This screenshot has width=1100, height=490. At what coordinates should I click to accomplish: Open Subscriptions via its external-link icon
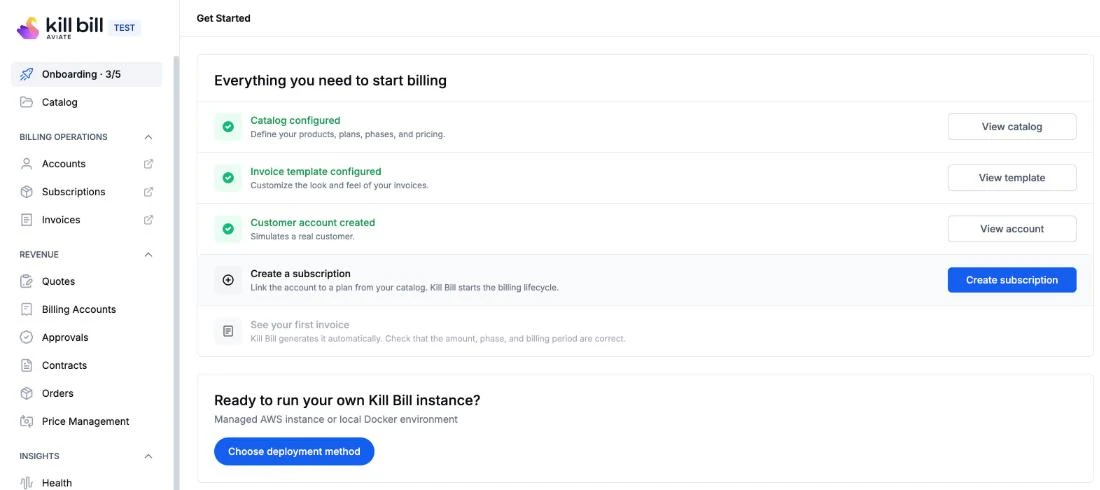pyautogui.click(x=148, y=192)
